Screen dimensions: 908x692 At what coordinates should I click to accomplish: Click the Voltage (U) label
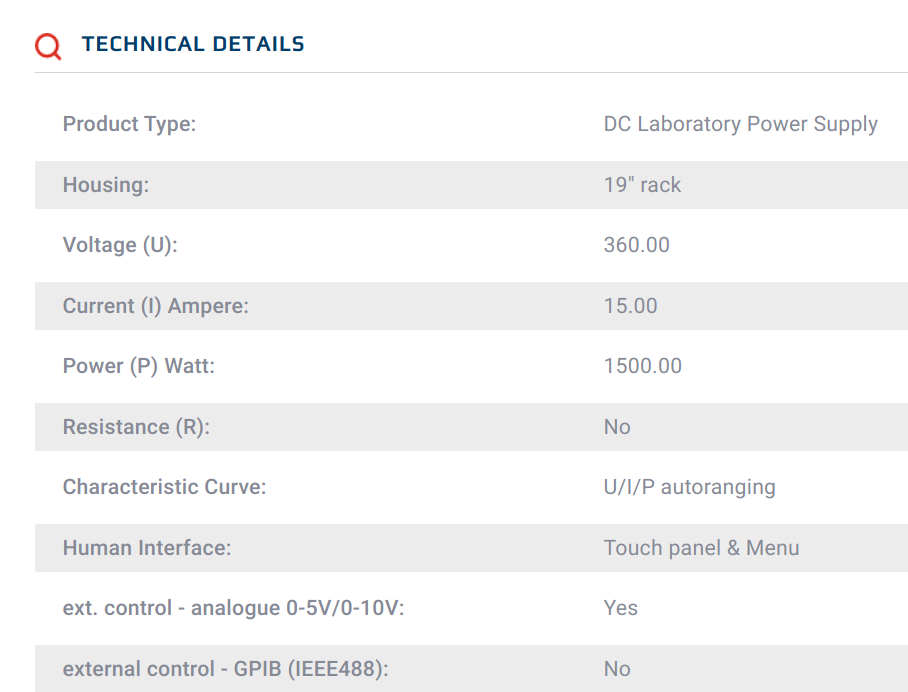pos(120,245)
